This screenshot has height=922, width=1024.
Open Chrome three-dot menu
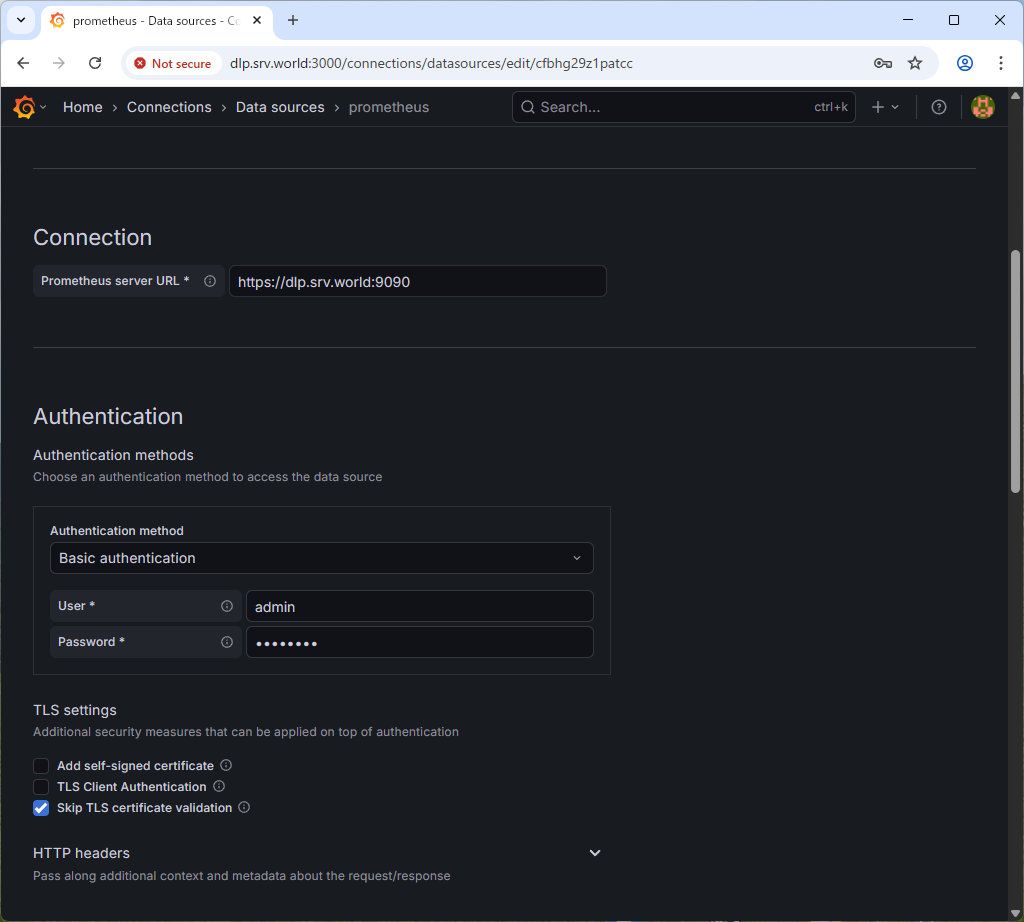pyautogui.click(x=1000, y=63)
